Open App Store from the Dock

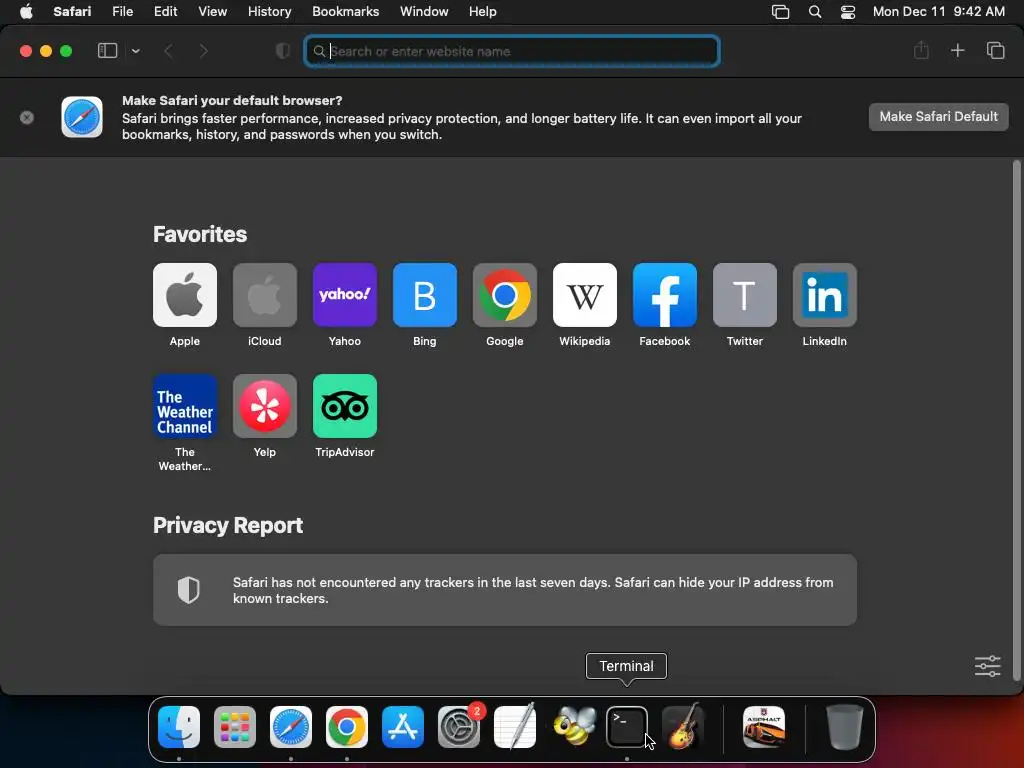pos(403,727)
